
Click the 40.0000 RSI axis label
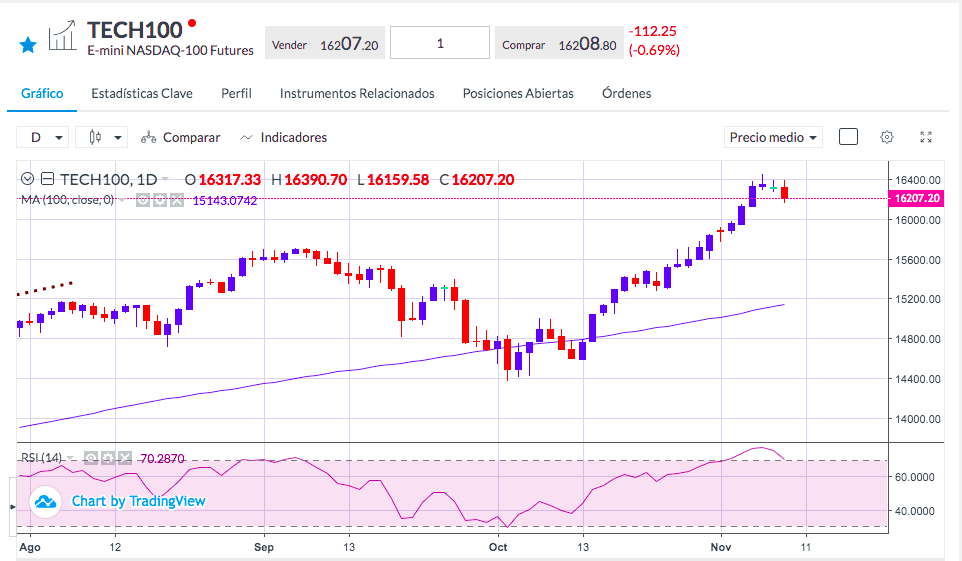[x=915, y=511]
